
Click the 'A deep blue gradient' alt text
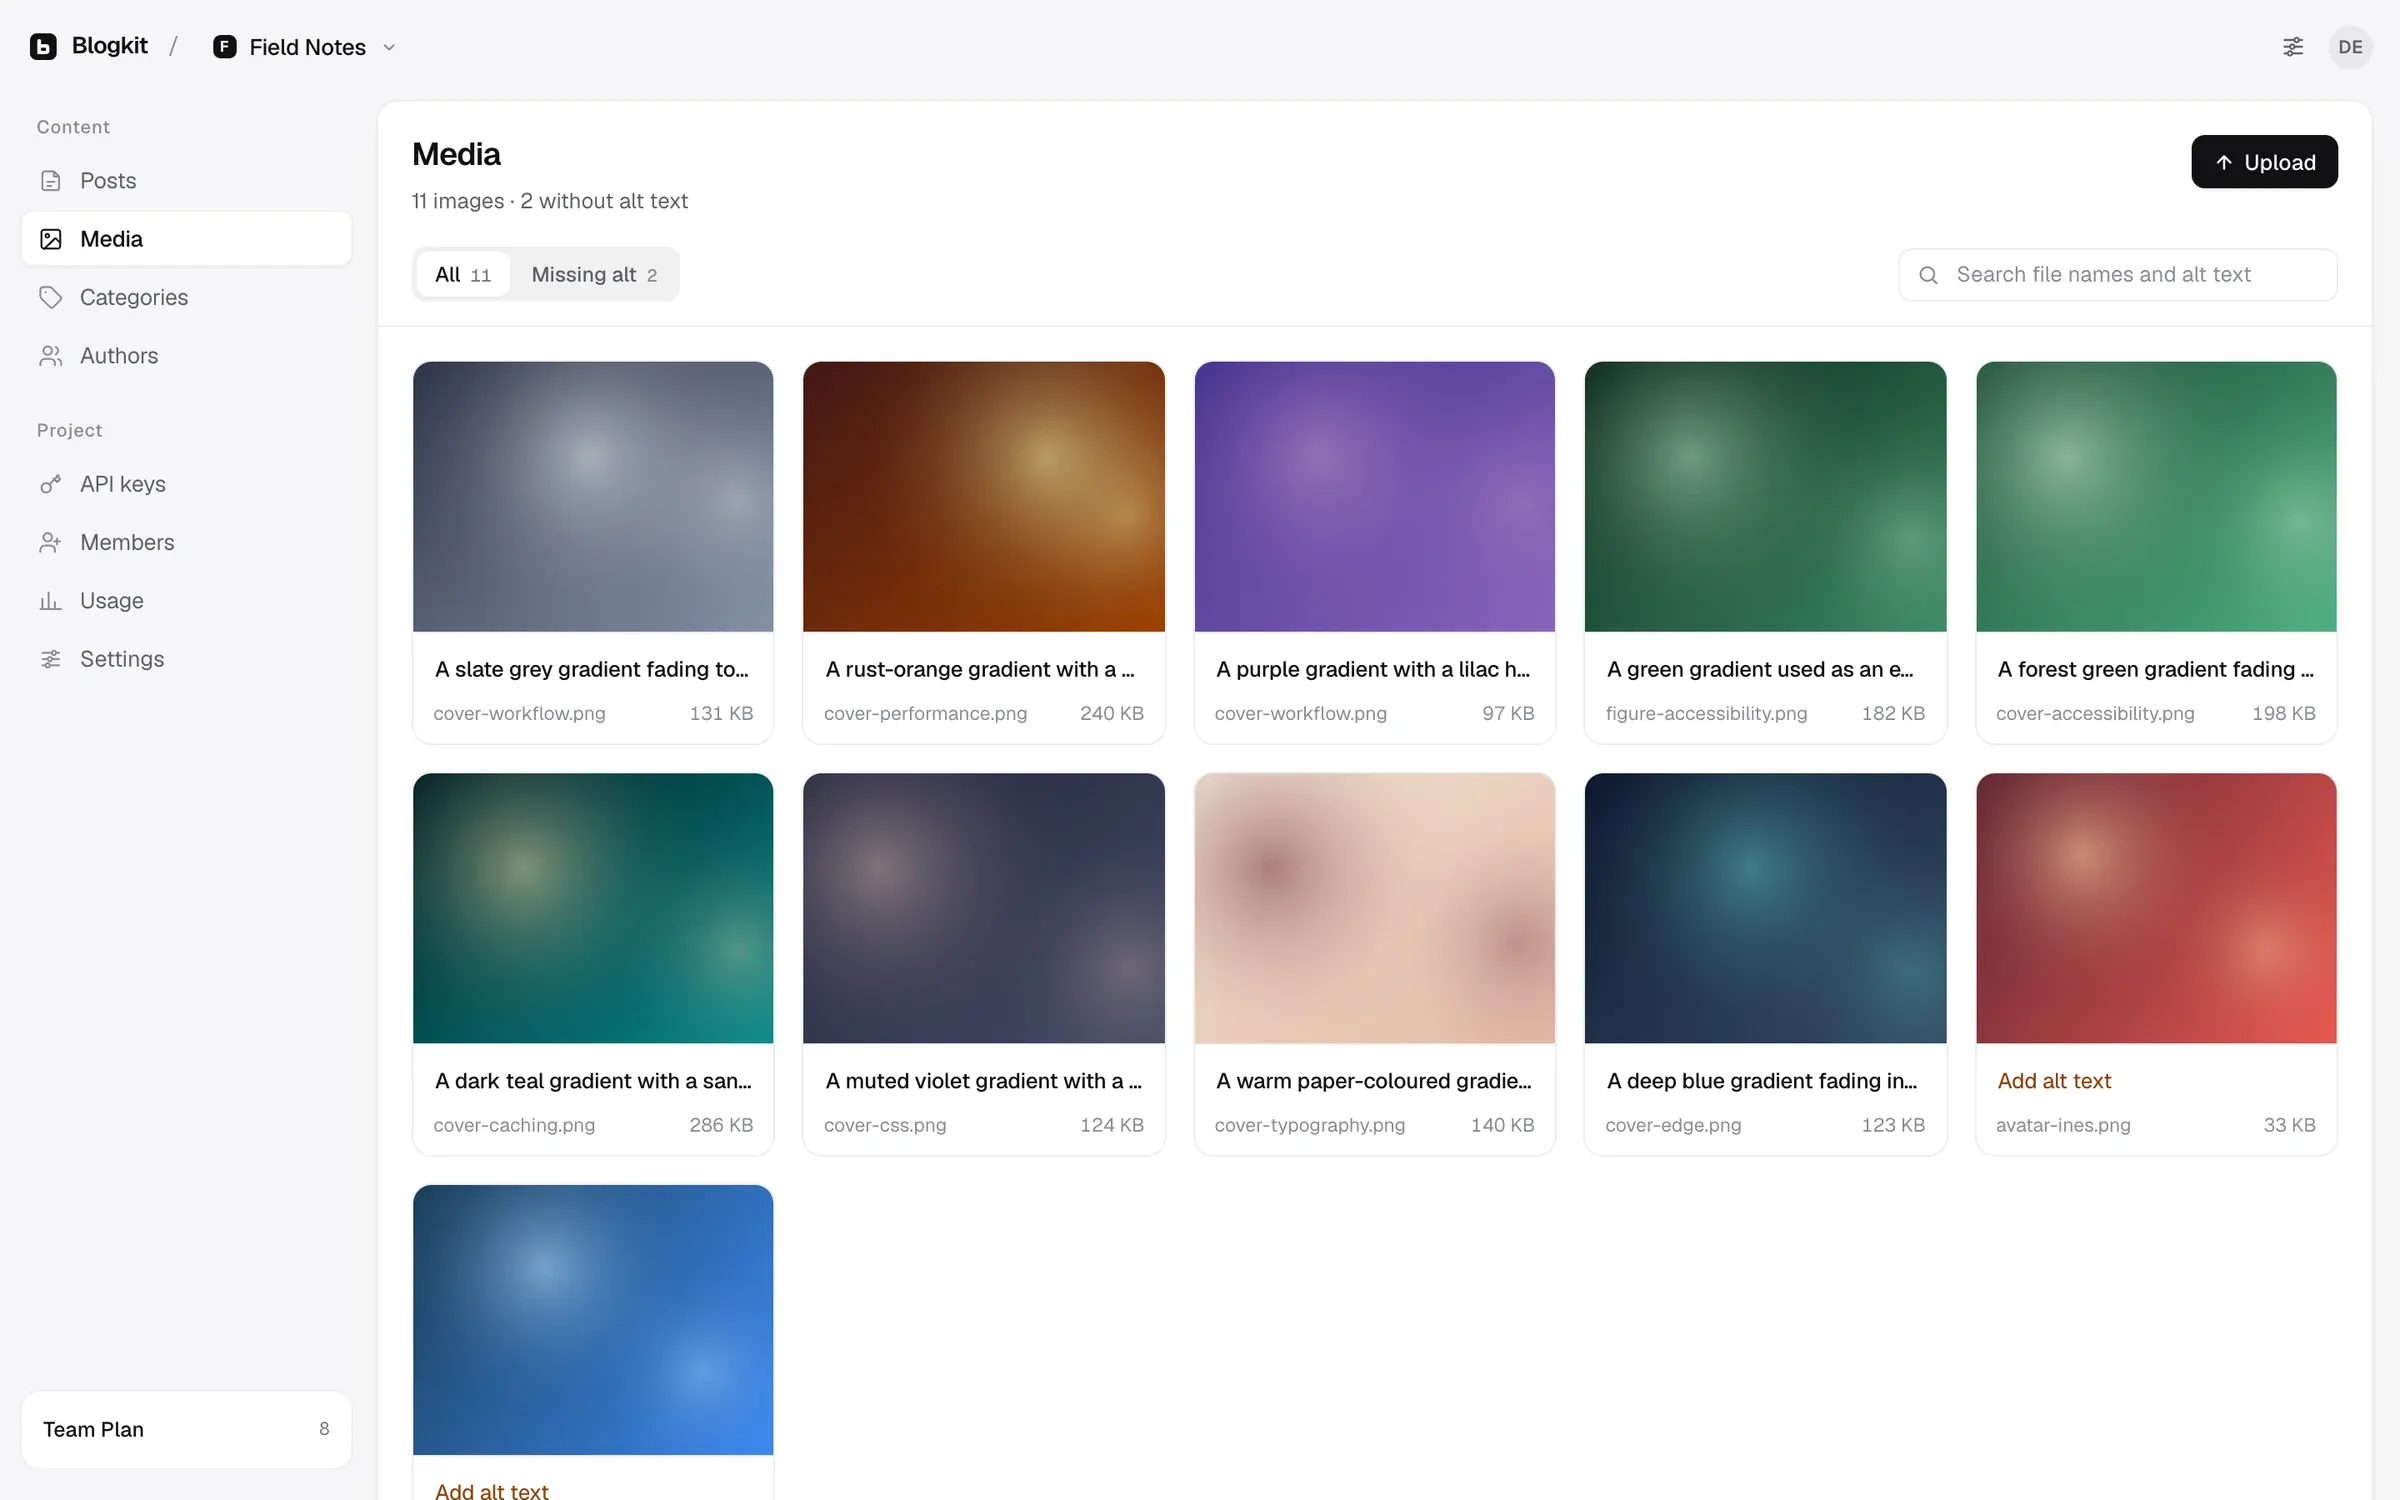[1762, 1081]
